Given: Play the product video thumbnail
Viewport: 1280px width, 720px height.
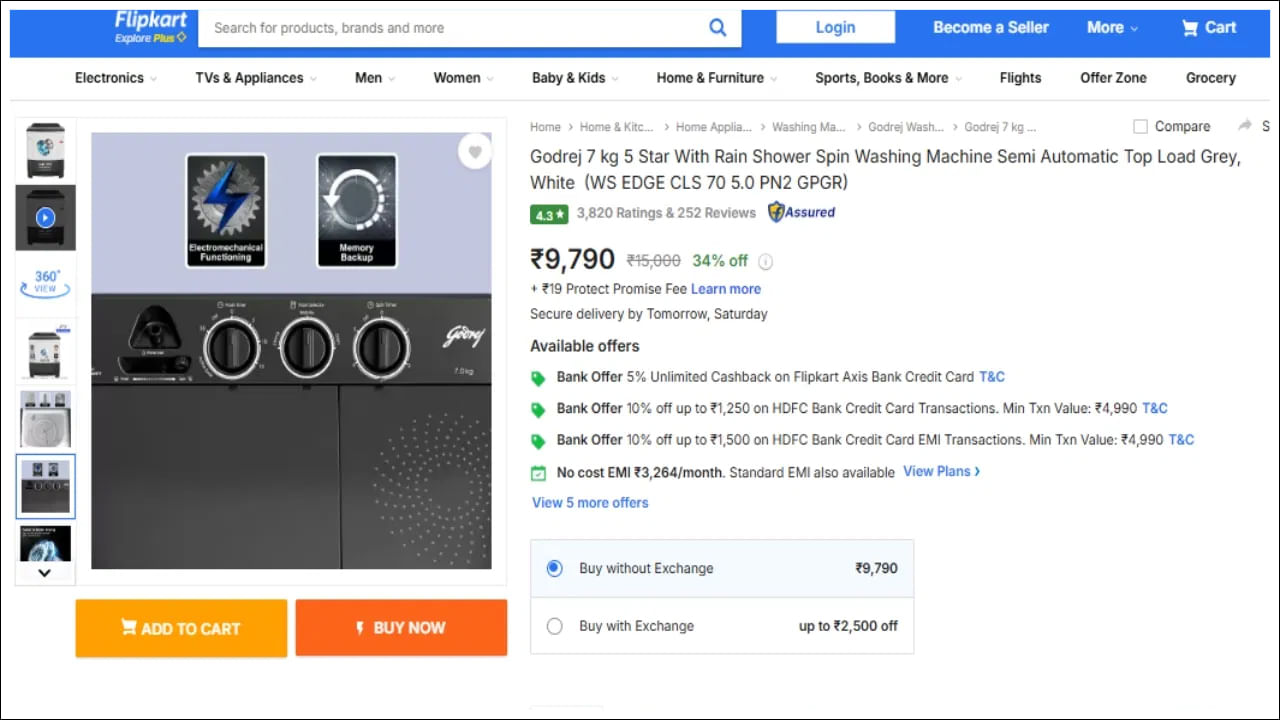Looking at the screenshot, I should (x=46, y=217).
